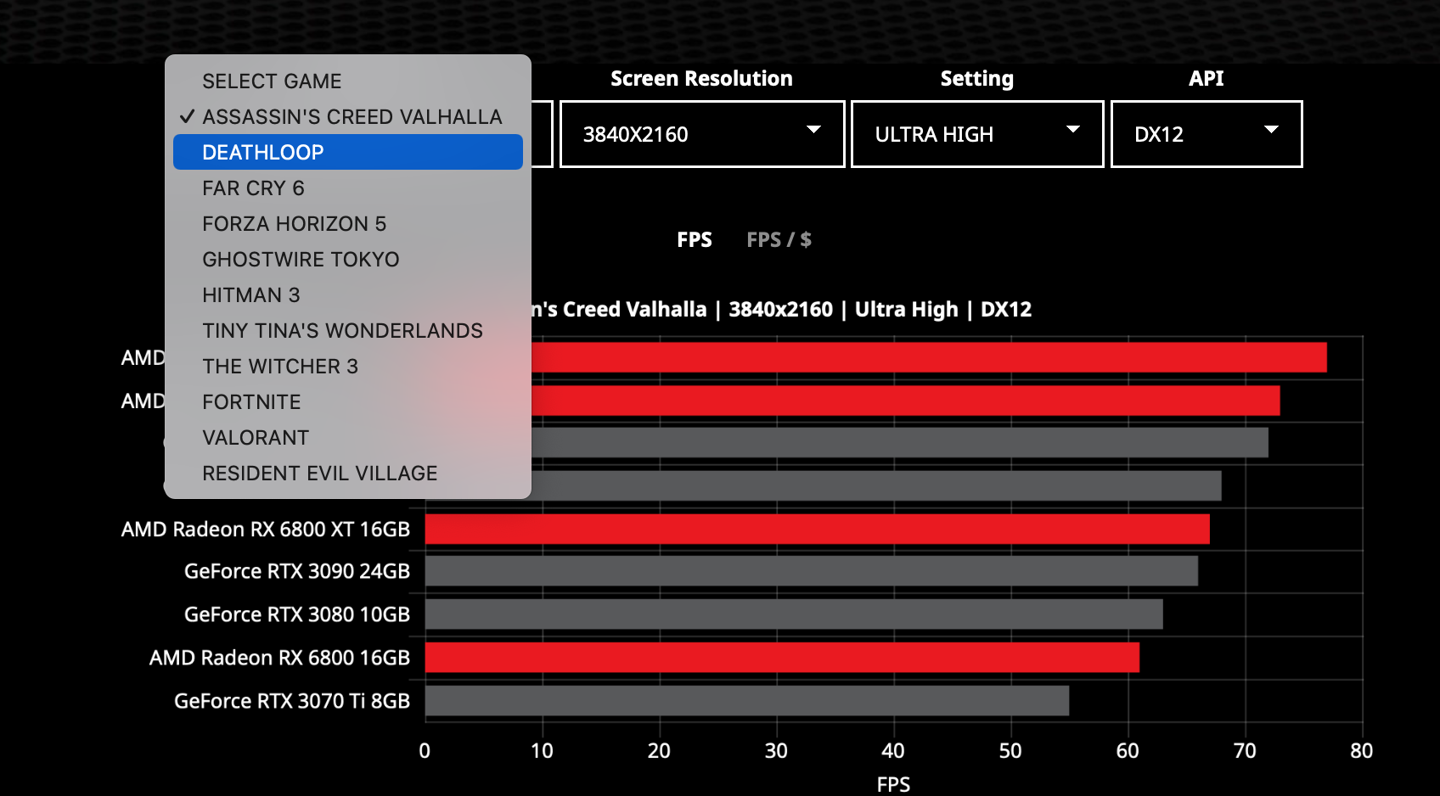Select TINY TINA'S WONDERLANDS option
This screenshot has width=1440, height=796.
pos(347,331)
